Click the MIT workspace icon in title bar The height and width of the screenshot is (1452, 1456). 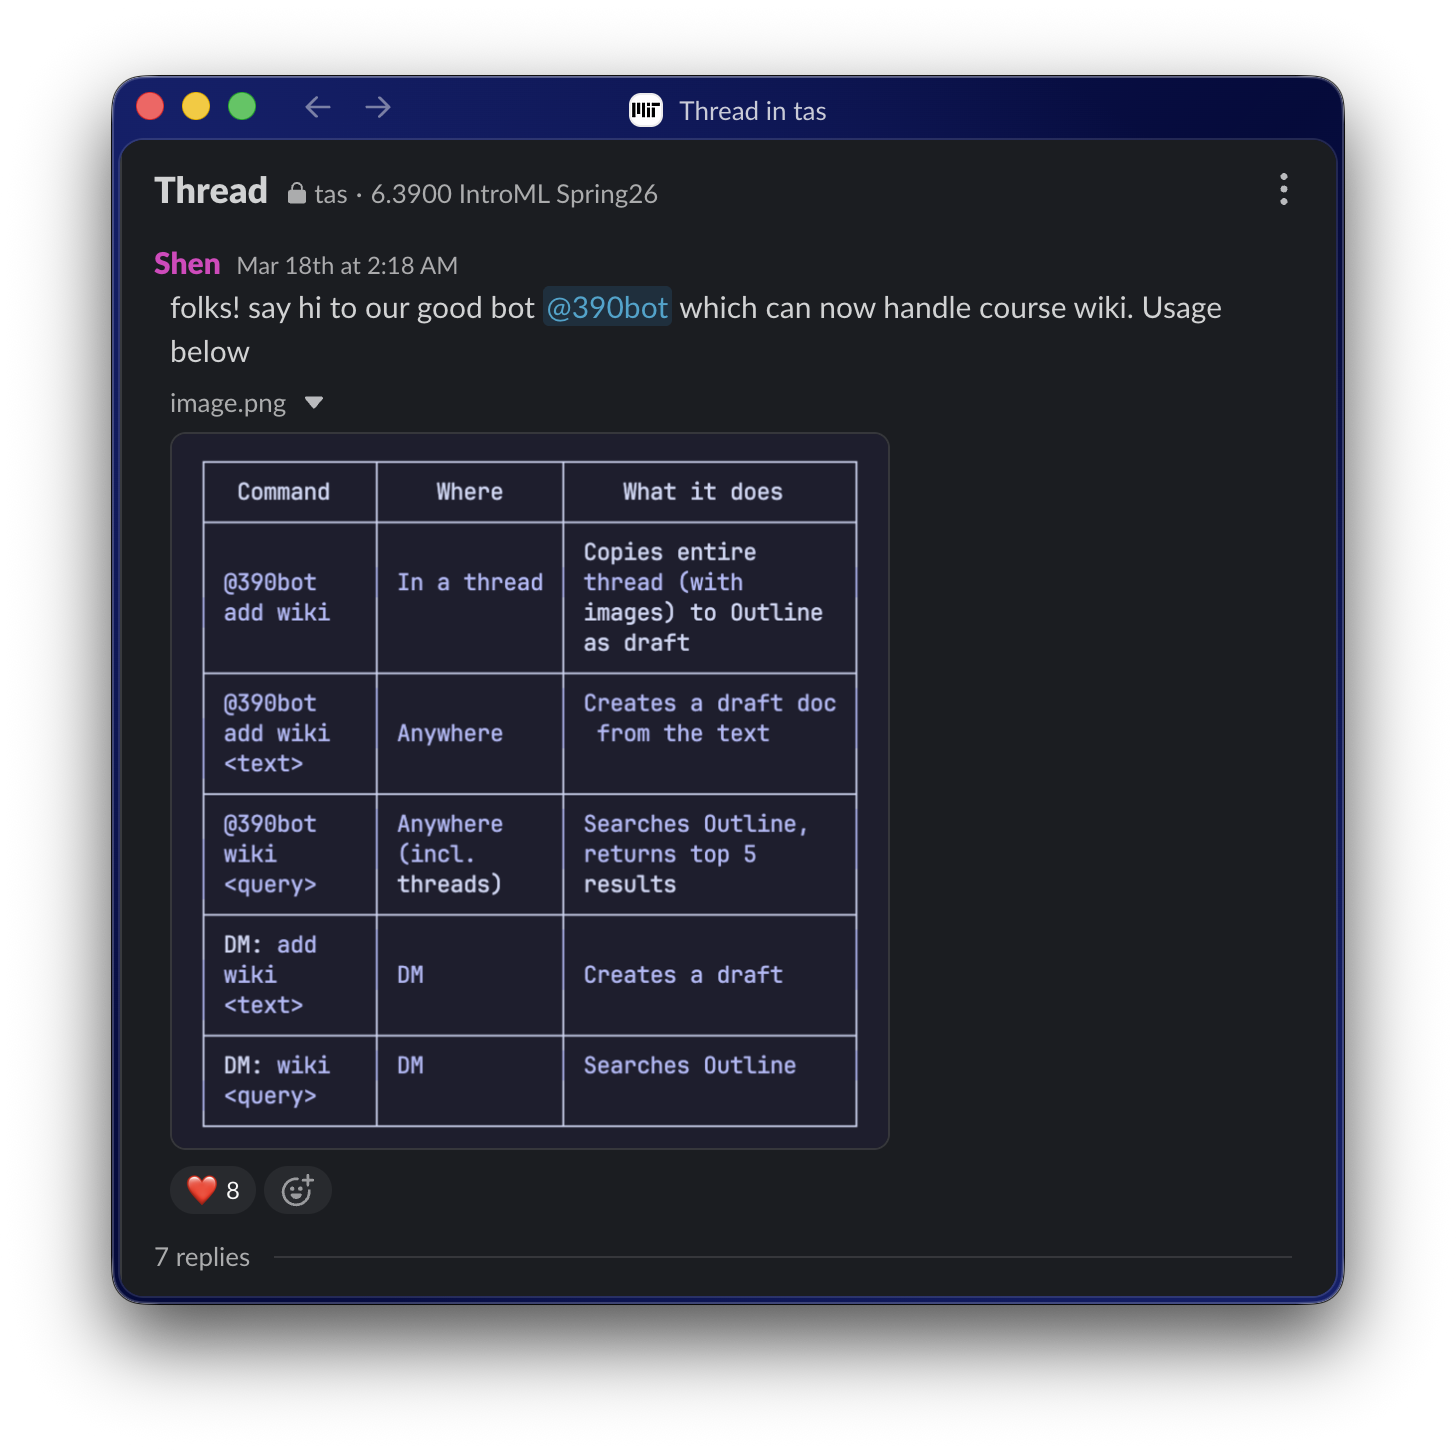(x=646, y=110)
